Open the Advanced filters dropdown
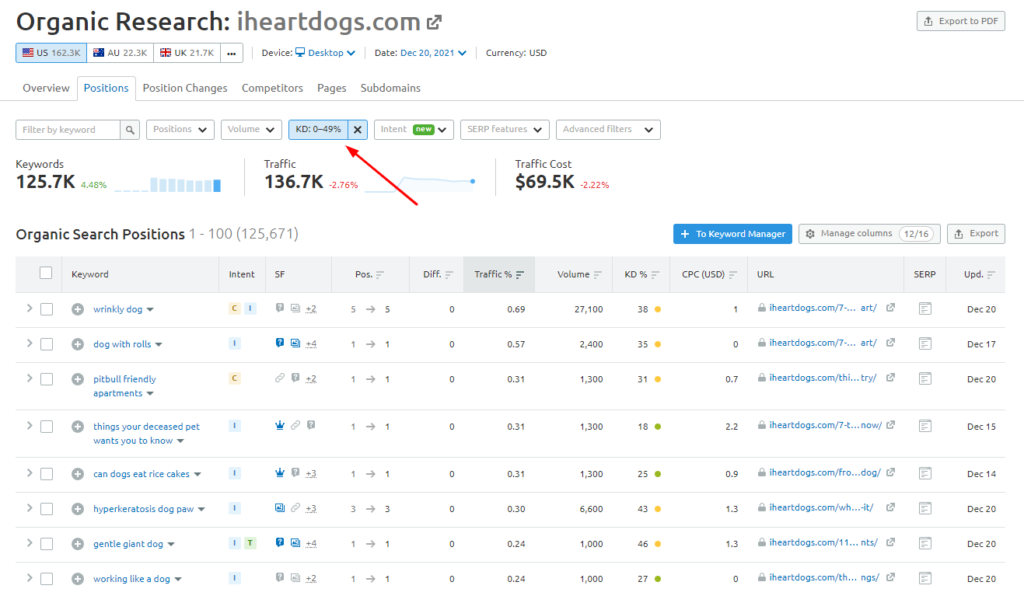 pyautogui.click(x=608, y=130)
